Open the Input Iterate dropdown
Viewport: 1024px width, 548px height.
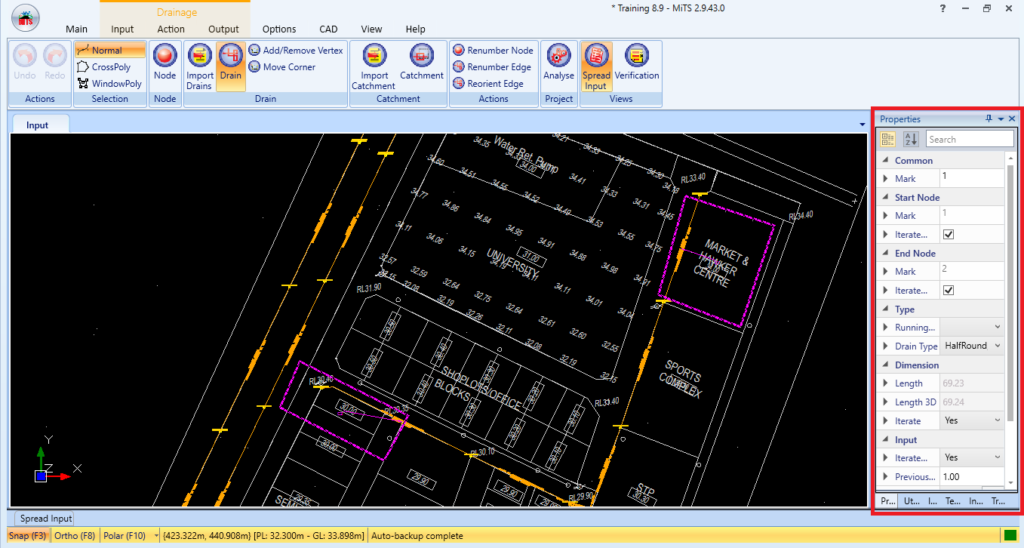997,457
